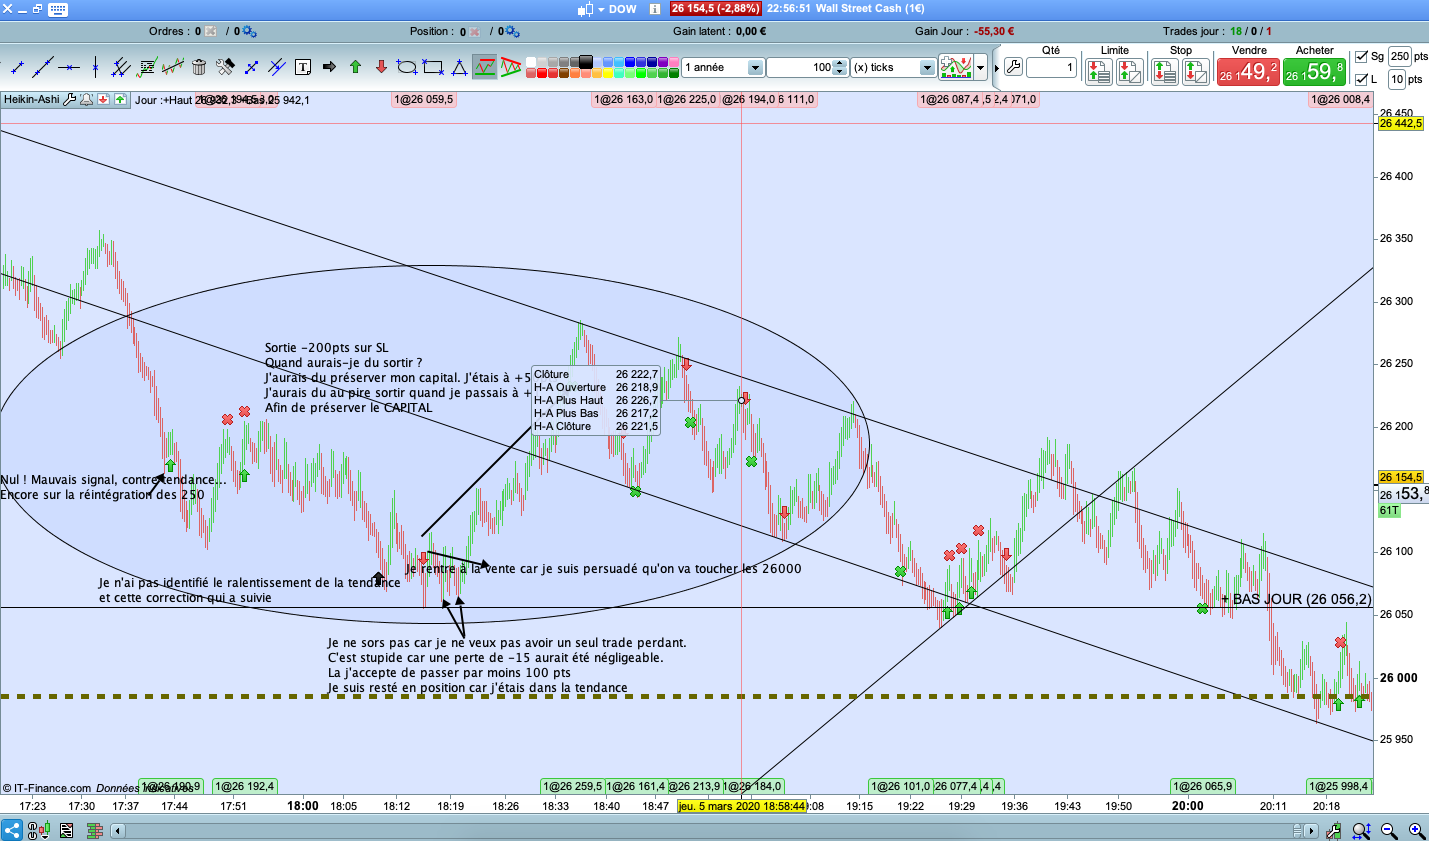Click the first Limite order button
Image resolution: width=1429 pixels, height=841 pixels.
(x=1099, y=71)
